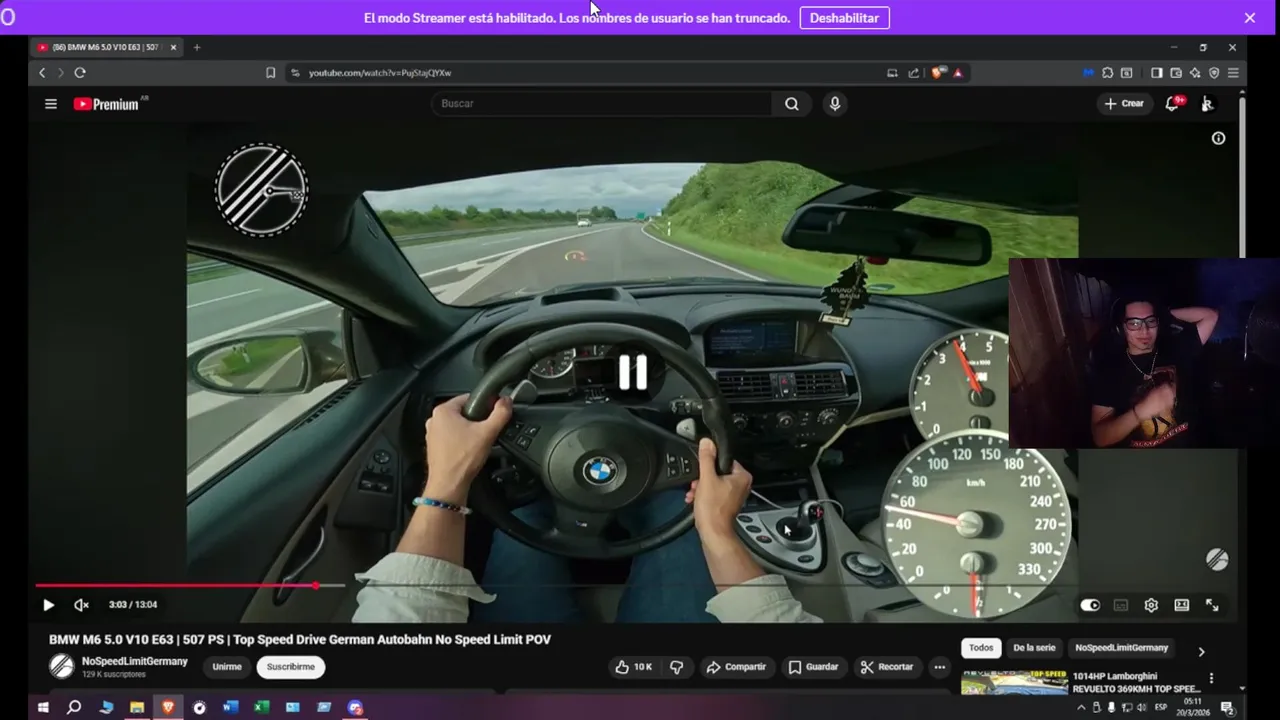Click the large pause overlay on video
This screenshot has height=720, width=1280.
633,372
